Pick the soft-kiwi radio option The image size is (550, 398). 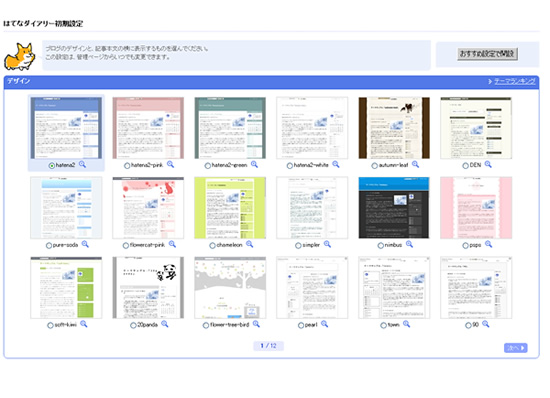50,325
